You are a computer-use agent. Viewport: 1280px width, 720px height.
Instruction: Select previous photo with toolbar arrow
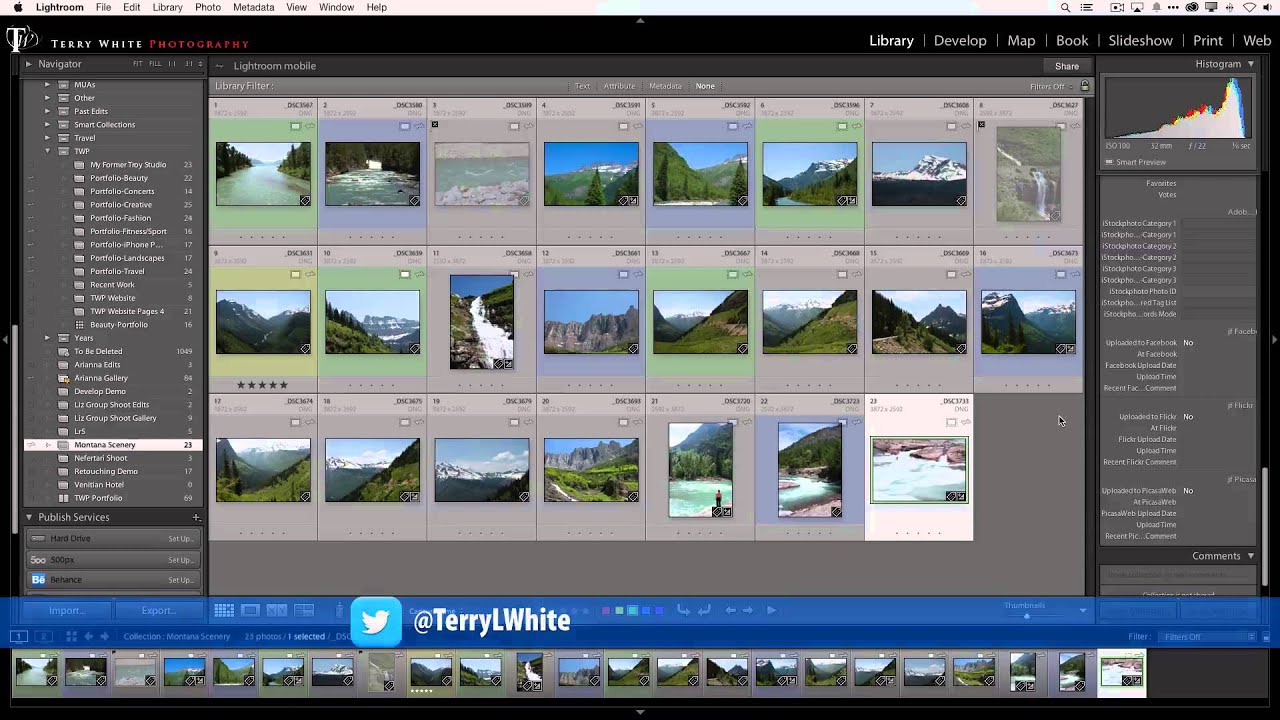(x=731, y=610)
